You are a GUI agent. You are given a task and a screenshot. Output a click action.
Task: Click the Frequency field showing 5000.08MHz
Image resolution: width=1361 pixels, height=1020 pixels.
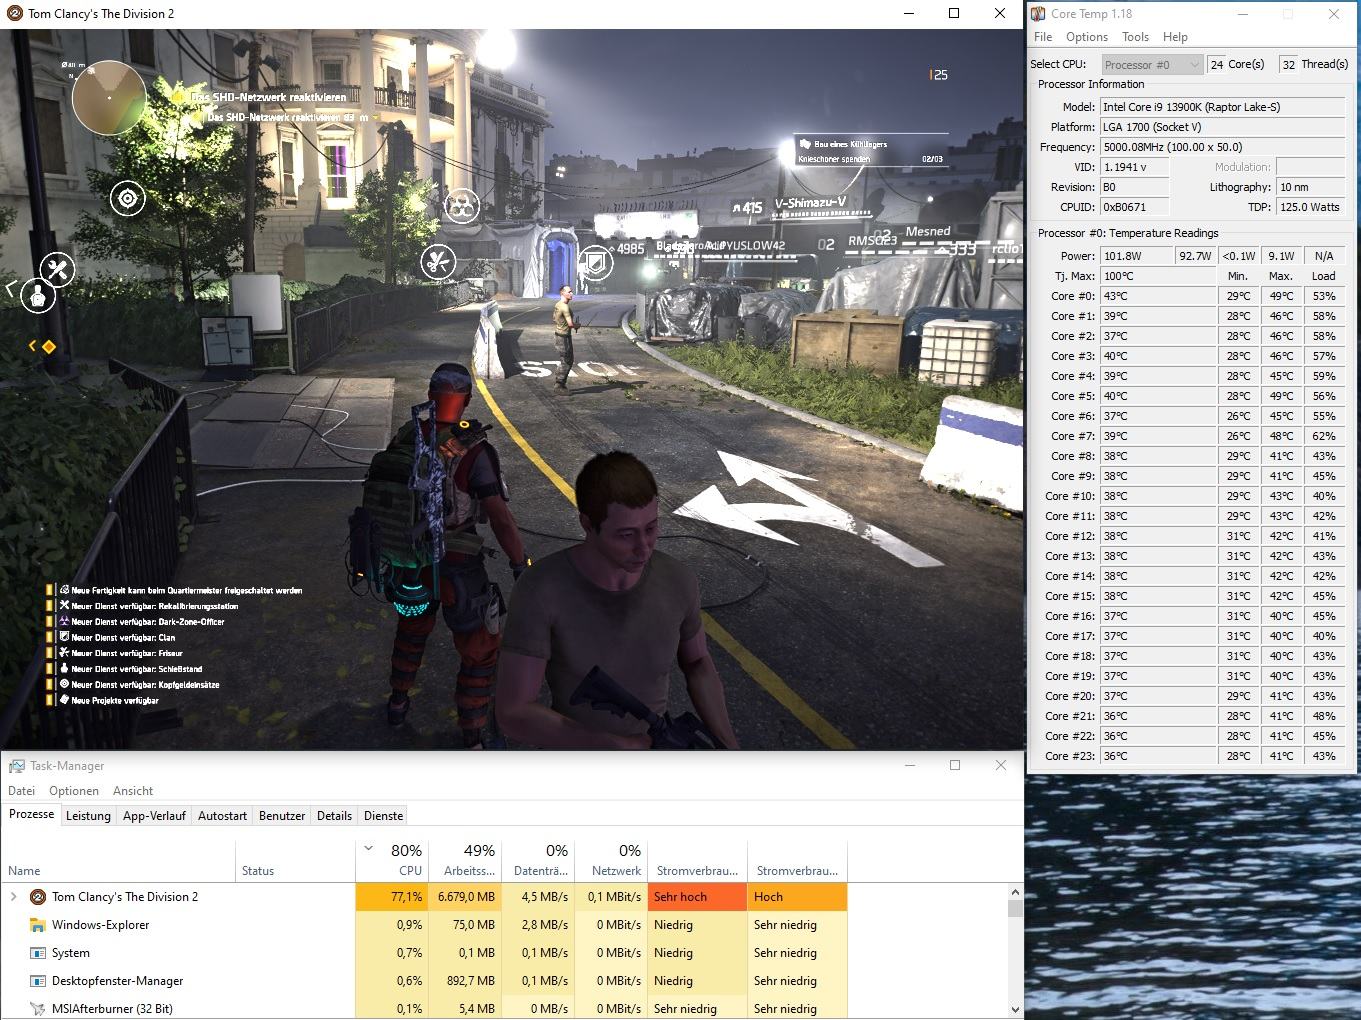[x=1222, y=147]
